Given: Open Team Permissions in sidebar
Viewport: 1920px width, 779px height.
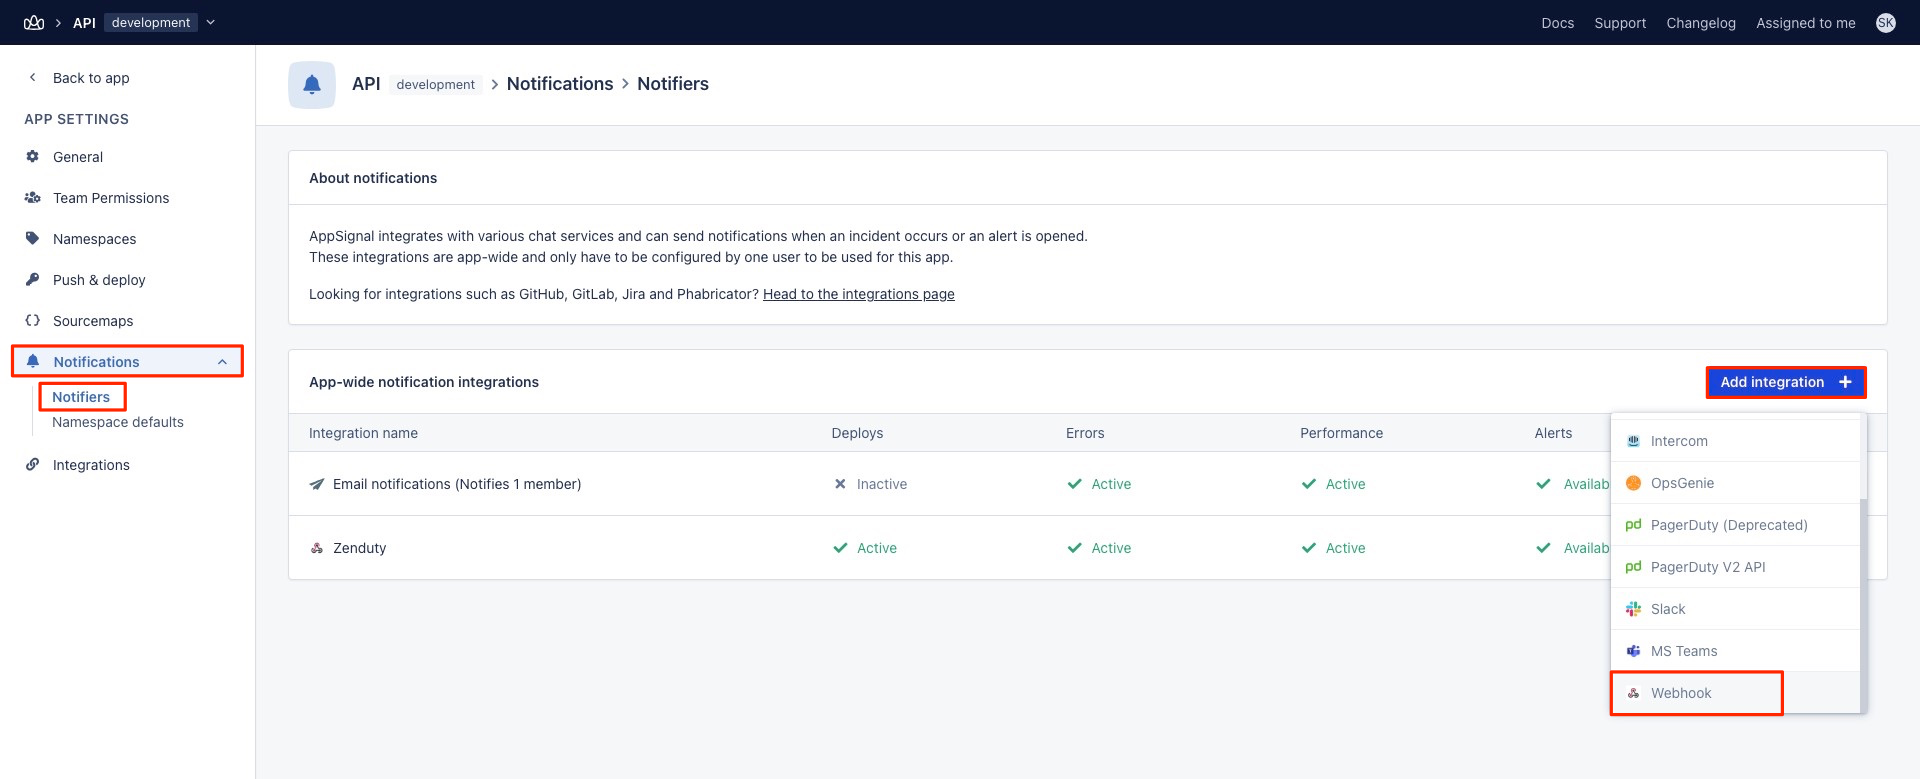Looking at the screenshot, I should pos(111,198).
